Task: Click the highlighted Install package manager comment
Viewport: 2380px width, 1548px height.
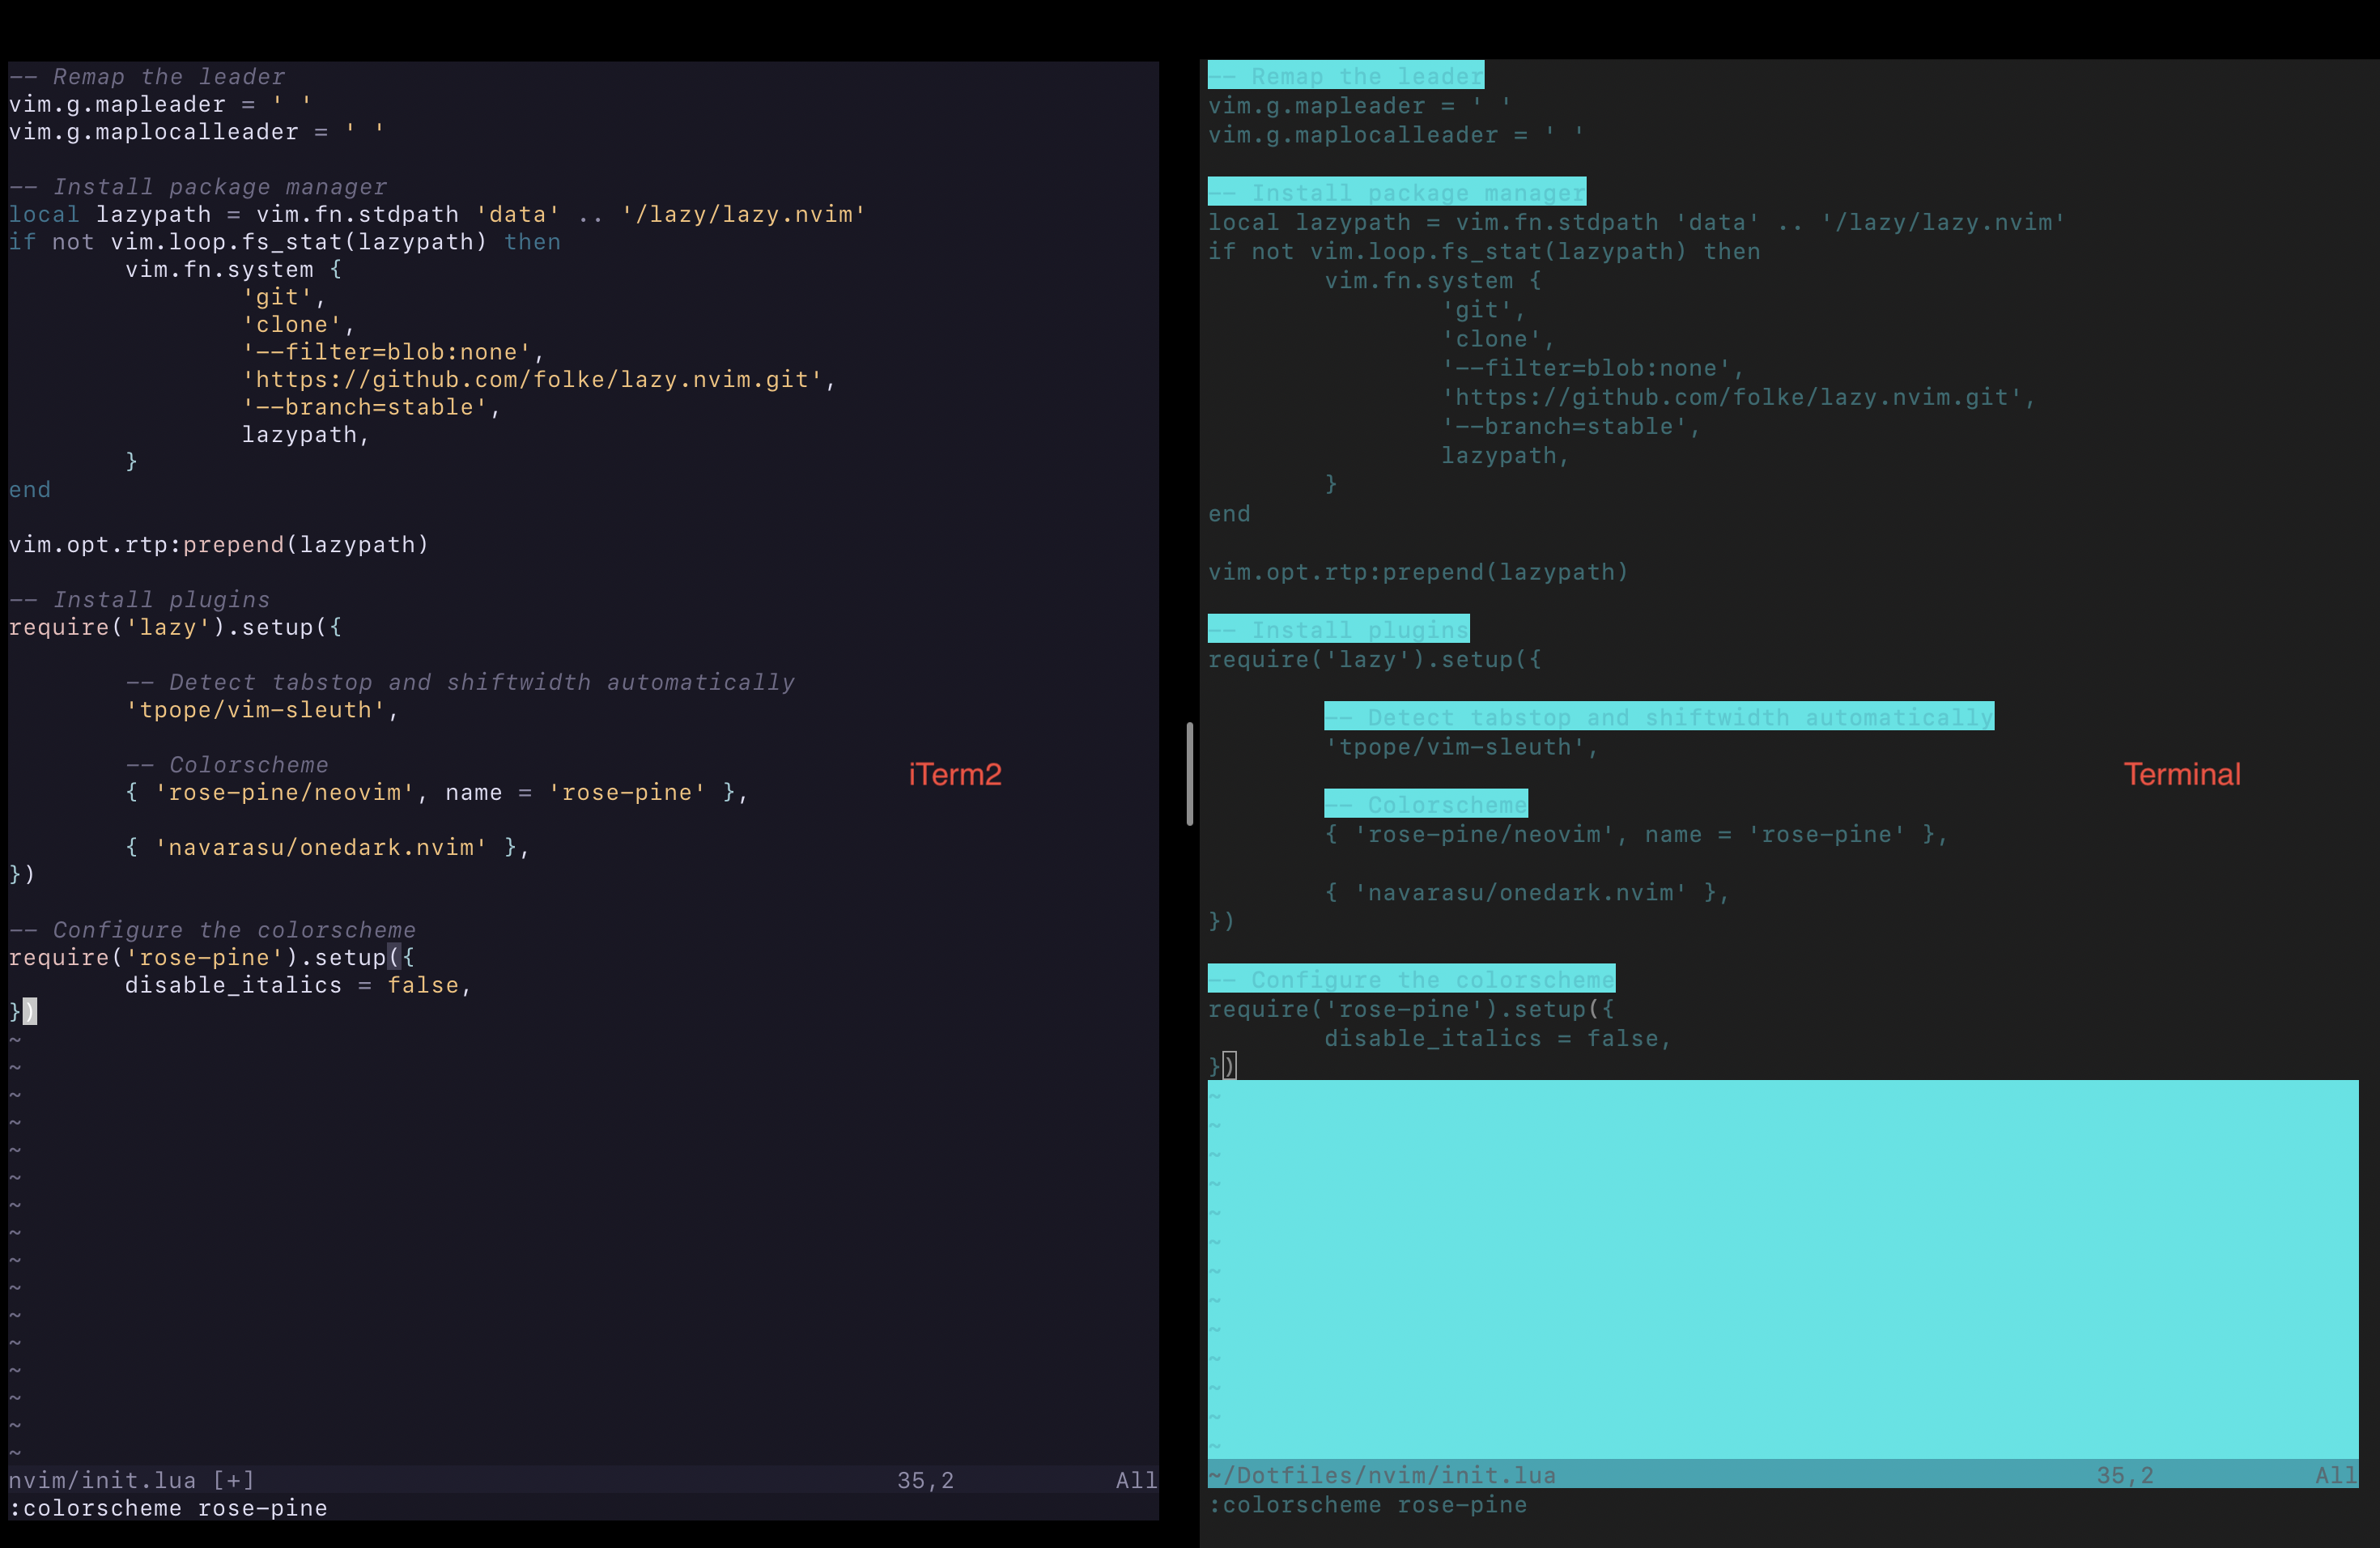Action: coord(1396,191)
